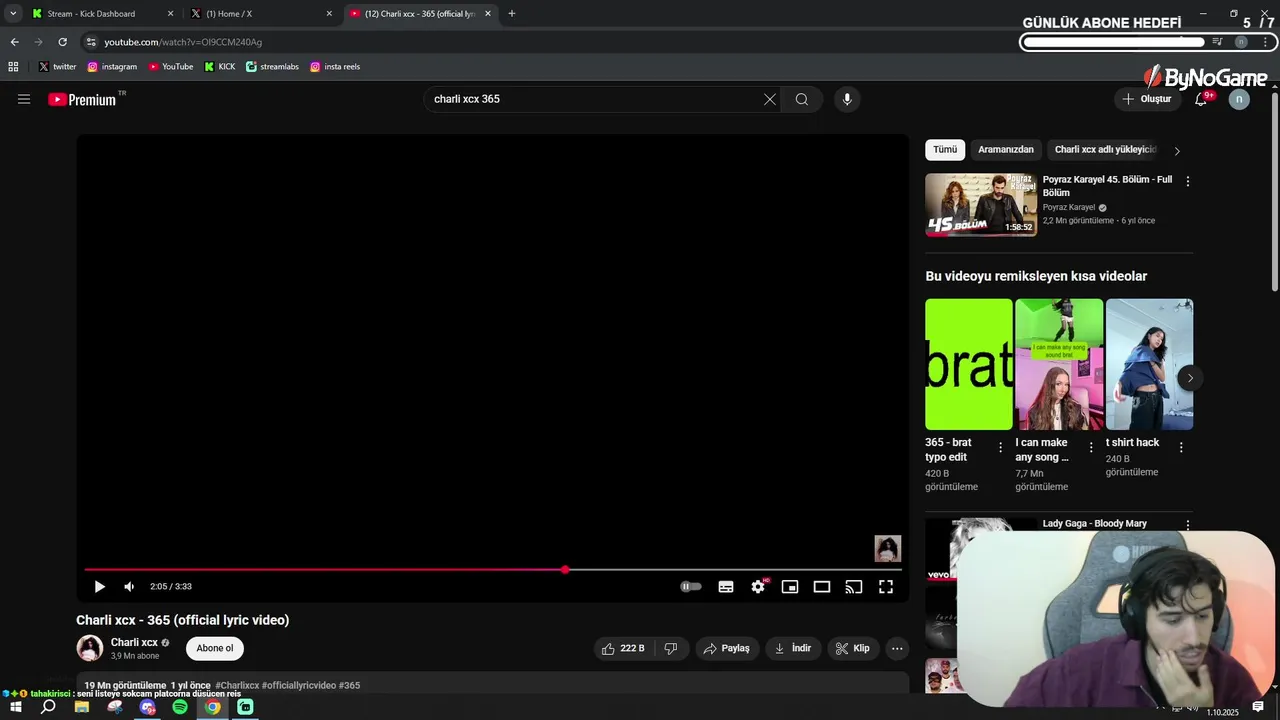Screen dimensions: 1280x720
Task: Toggle subtitles/closed captions button
Action: tap(726, 587)
